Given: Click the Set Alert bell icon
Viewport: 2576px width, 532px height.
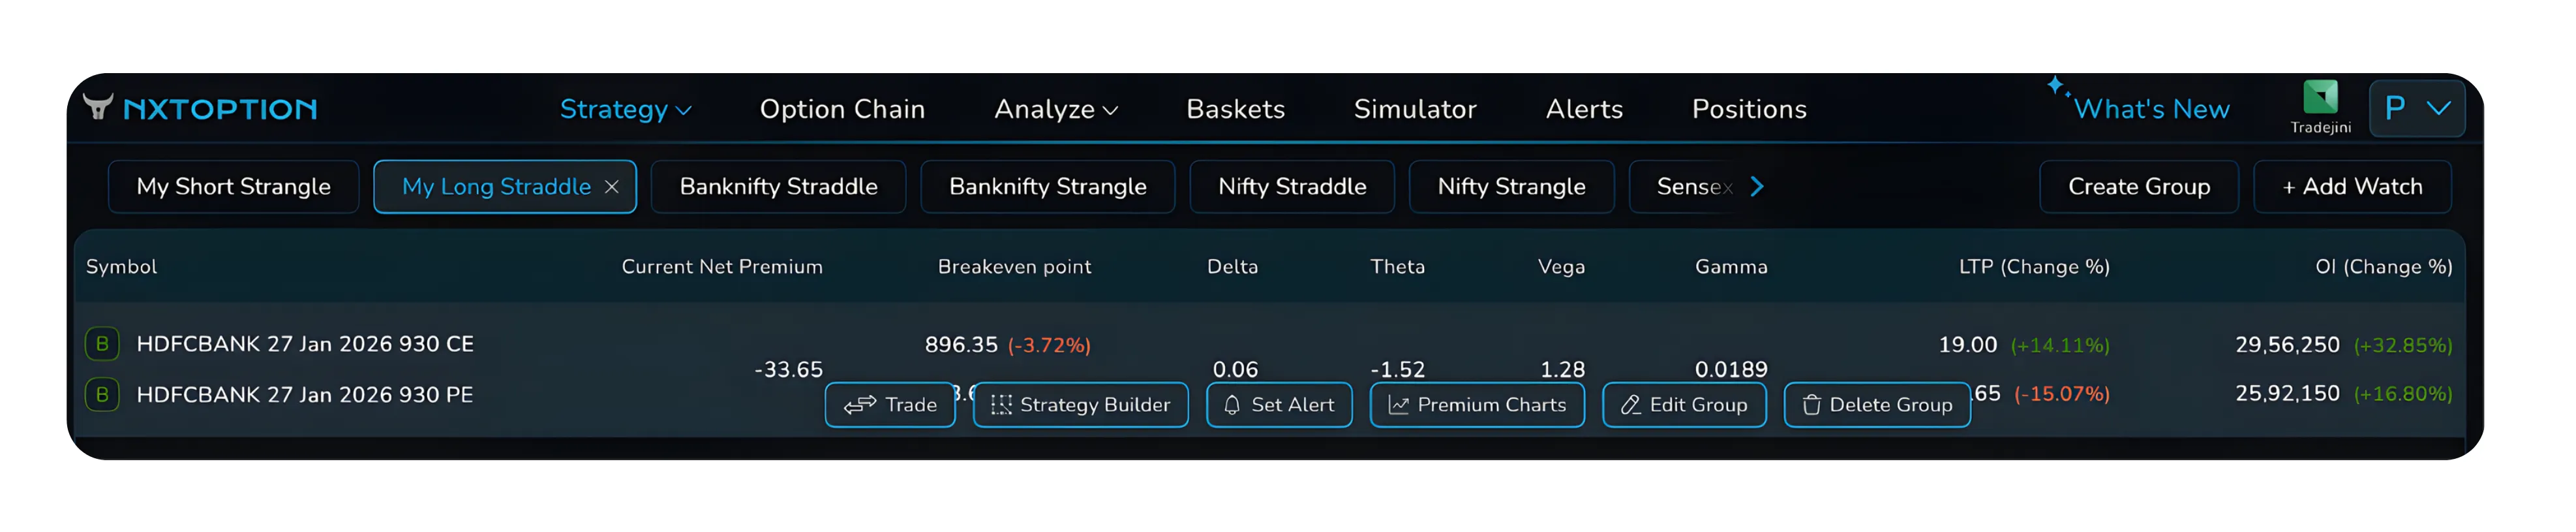Looking at the screenshot, I should (x=1233, y=405).
